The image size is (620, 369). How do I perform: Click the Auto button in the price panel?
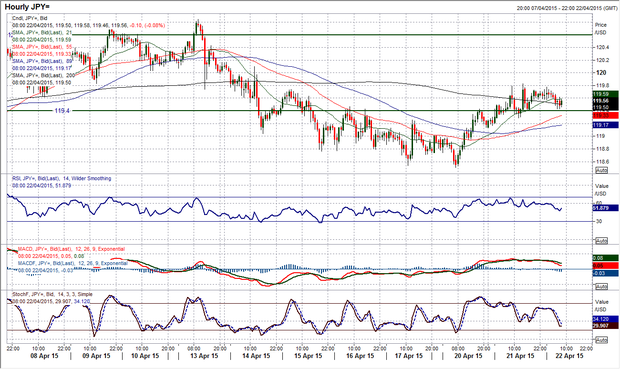click(x=601, y=170)
